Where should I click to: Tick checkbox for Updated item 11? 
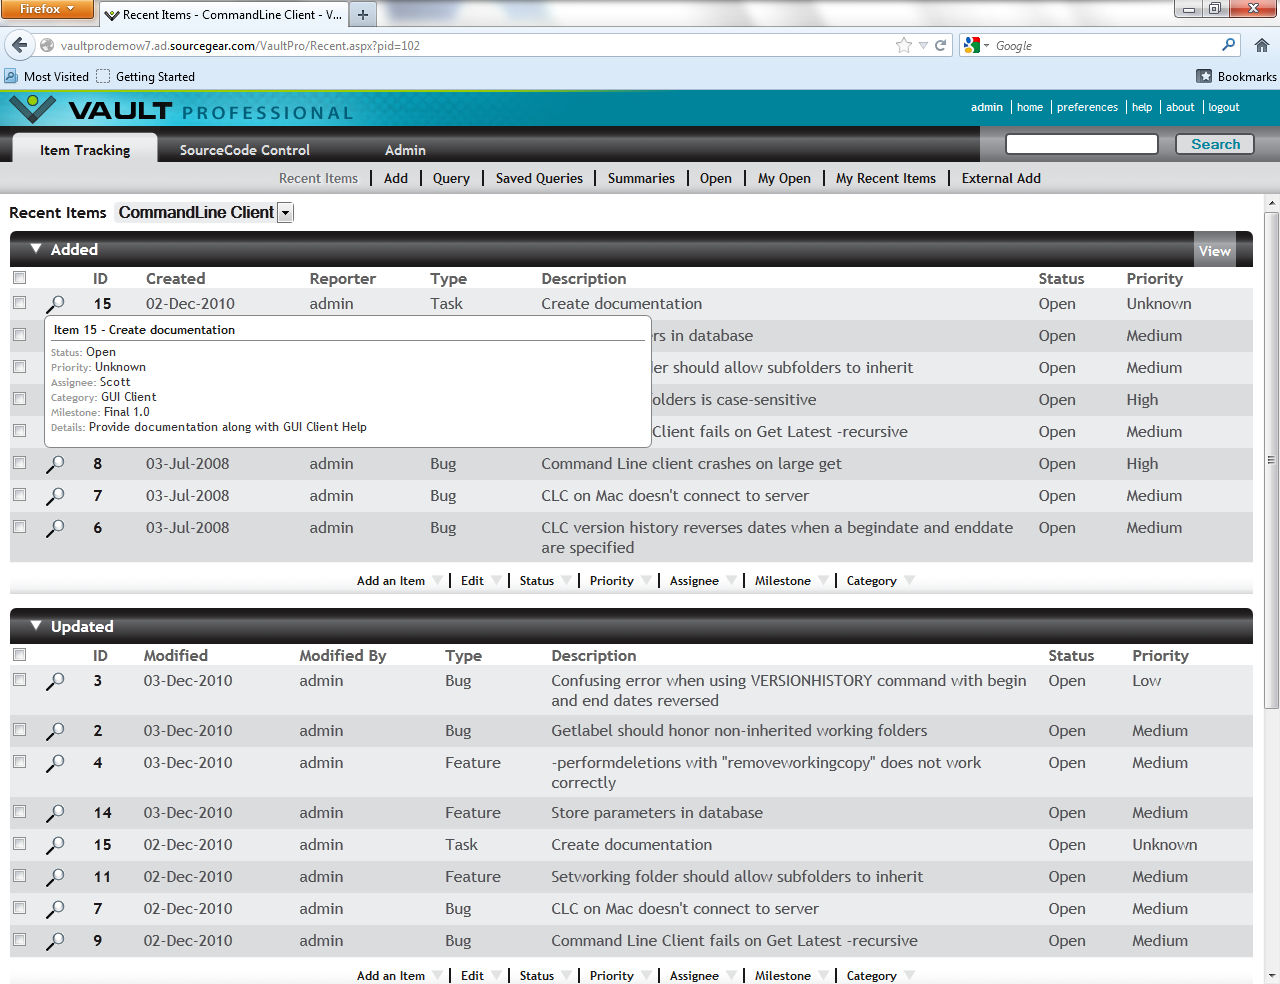pyautogui.click(x=20, y=876)
